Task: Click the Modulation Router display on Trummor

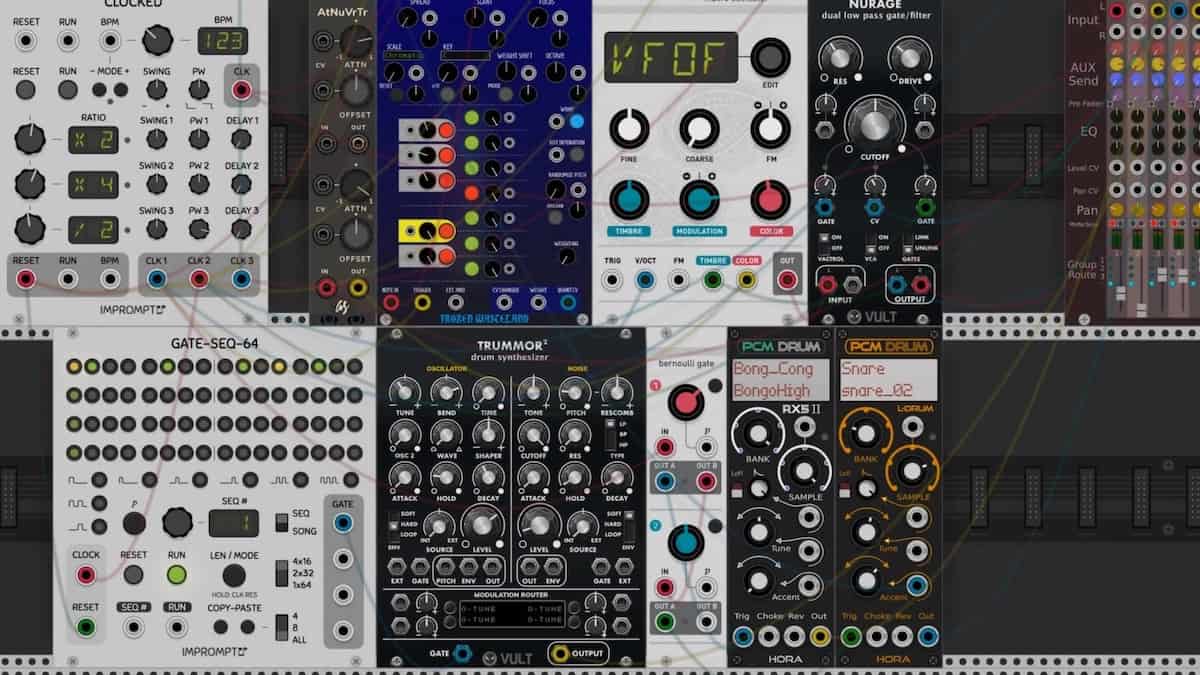Action: point(510,613)
